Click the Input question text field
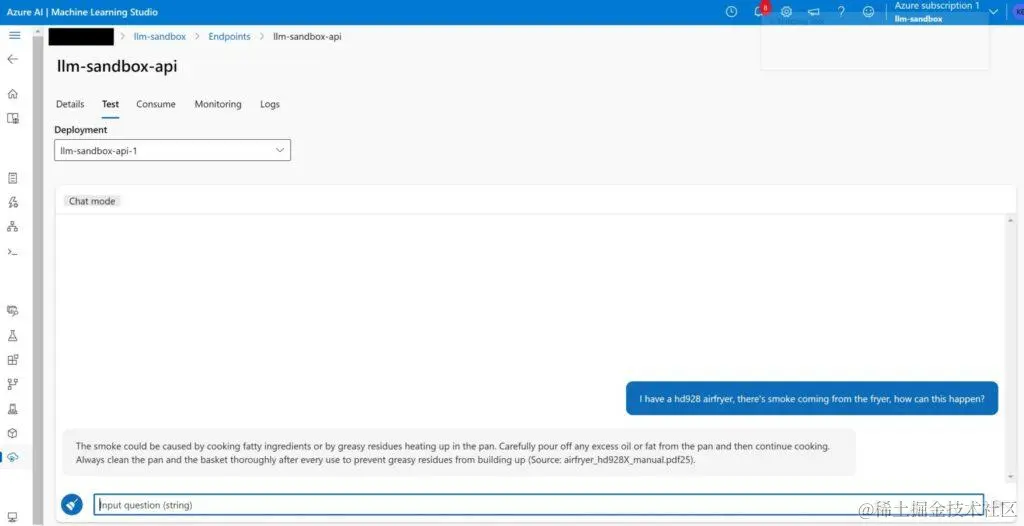 (539, 504)
